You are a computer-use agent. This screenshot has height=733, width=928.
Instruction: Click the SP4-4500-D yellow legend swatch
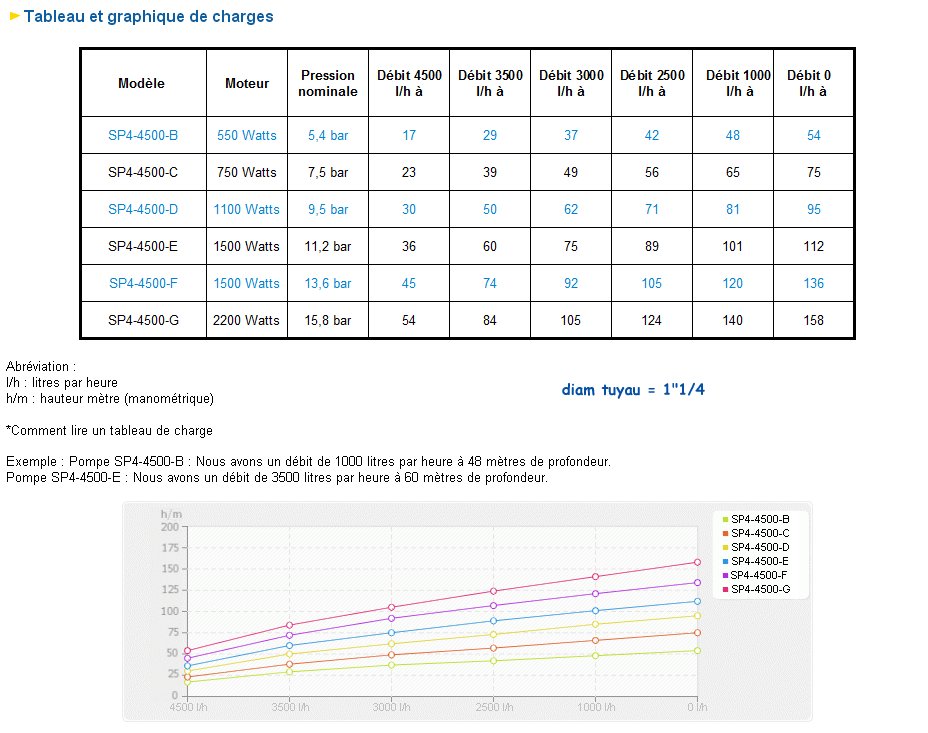pyautogui.click(x=725, y=547)
